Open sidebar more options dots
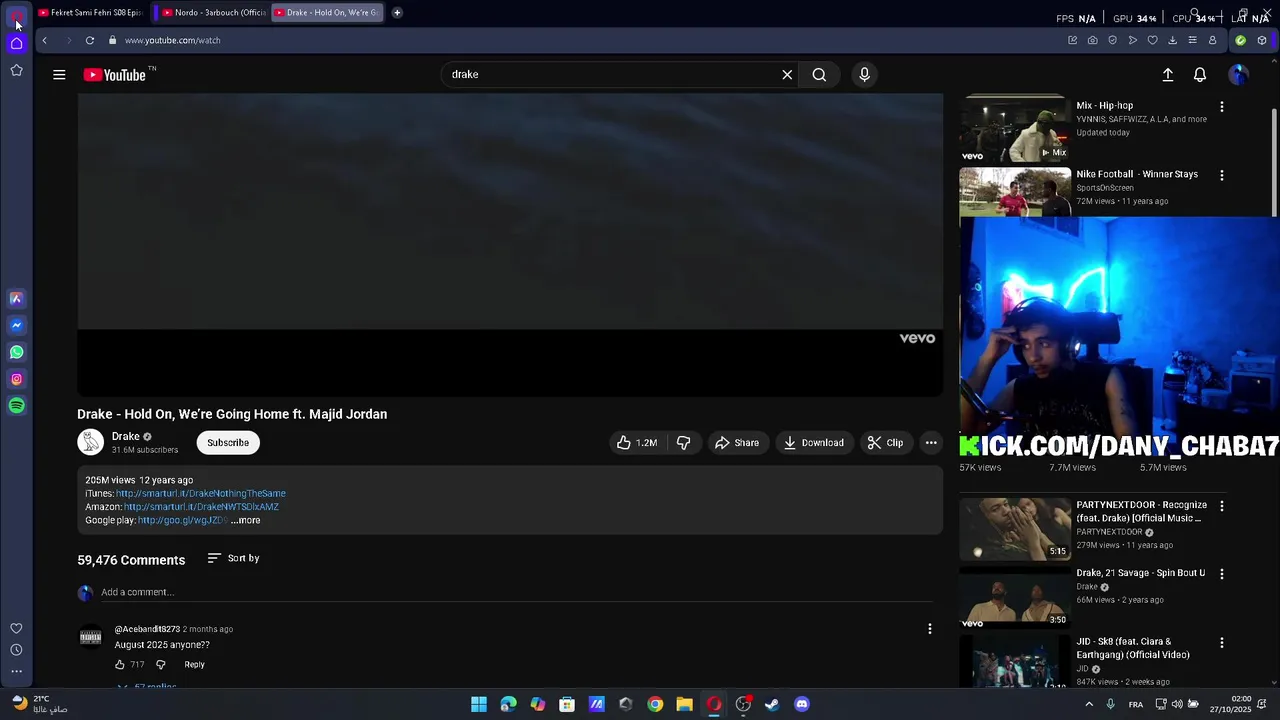Screen dimensions: 1280x720 coord(16,672)
